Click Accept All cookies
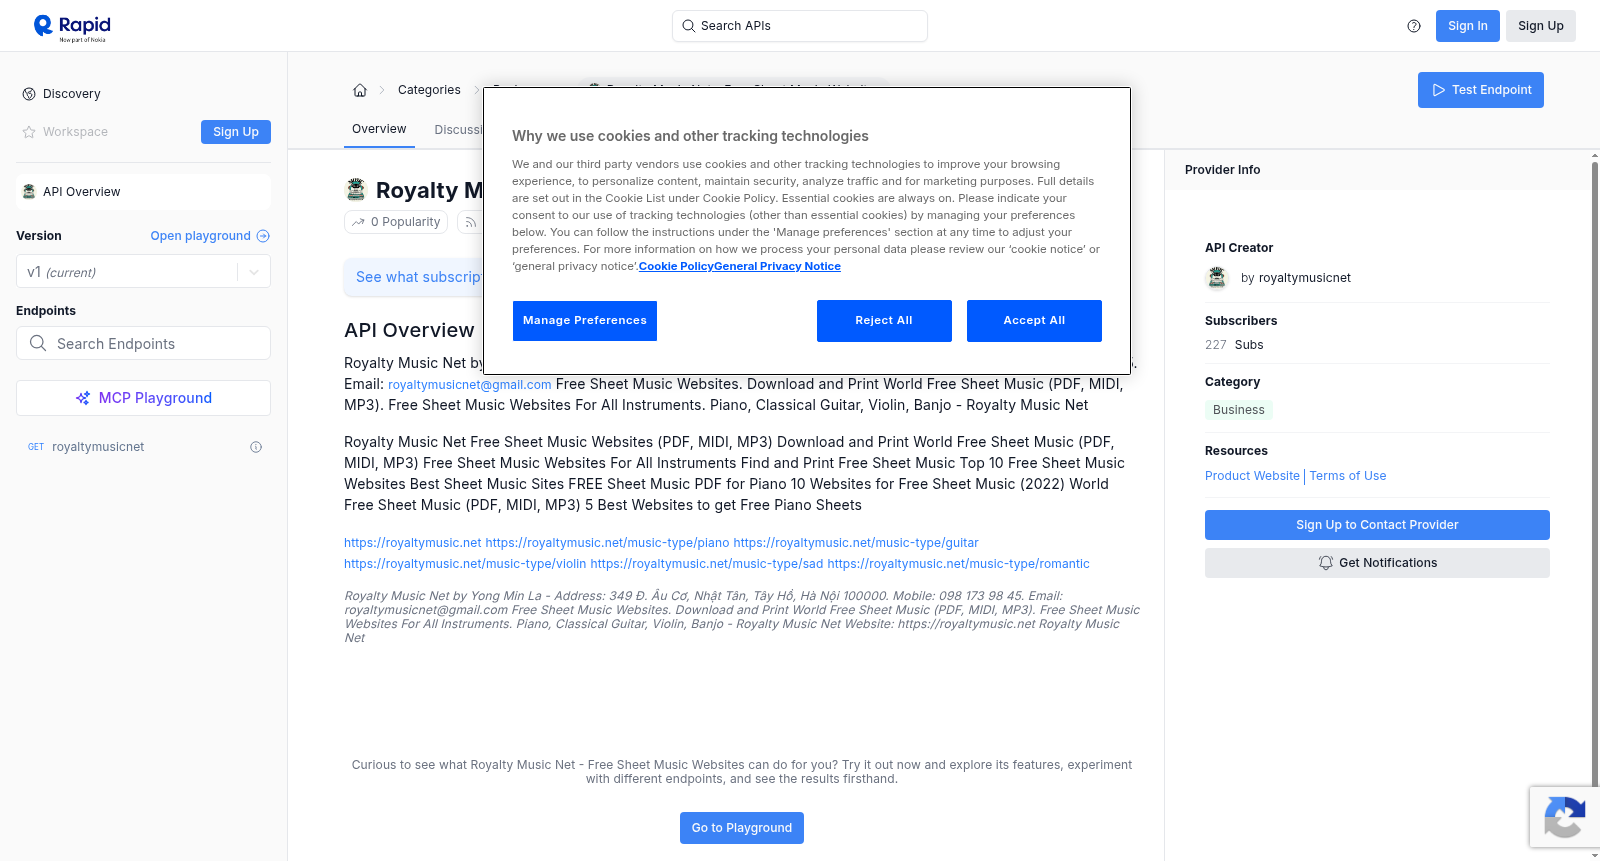The height and width of the screenshot is (861, 1600). (1034, 321)
